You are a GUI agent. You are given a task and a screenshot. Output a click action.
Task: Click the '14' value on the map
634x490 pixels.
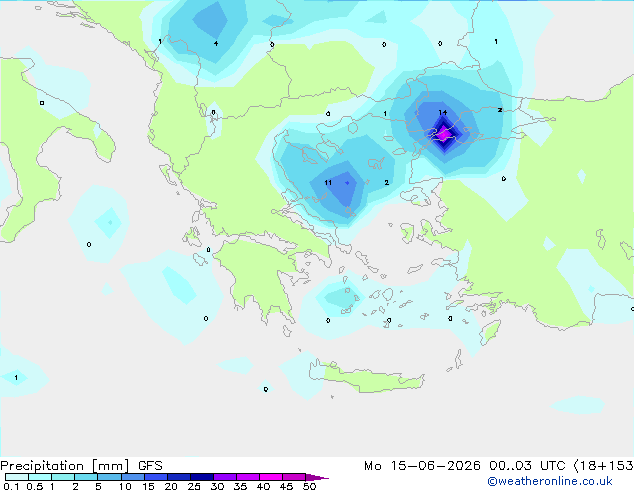(443, 112)
